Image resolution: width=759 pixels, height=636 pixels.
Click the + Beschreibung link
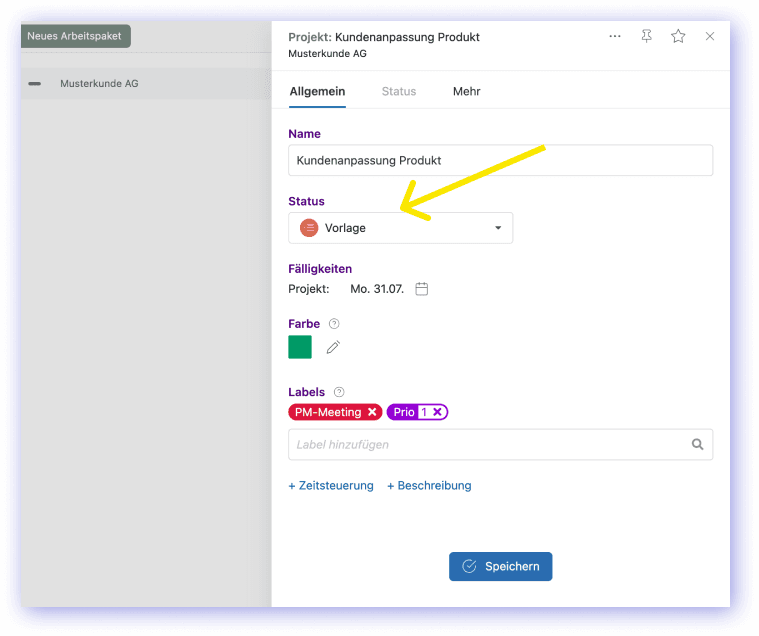click(x=429, y=486)
